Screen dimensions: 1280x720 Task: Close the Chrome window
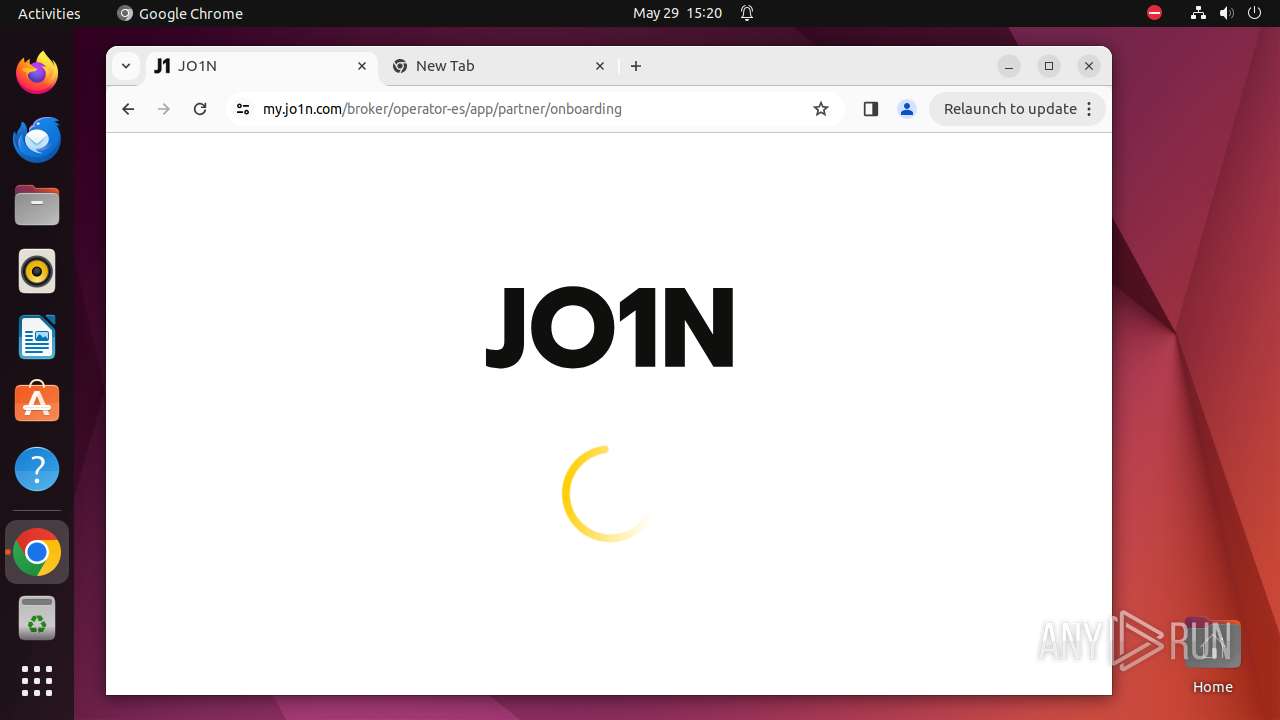pos(1089,66)
